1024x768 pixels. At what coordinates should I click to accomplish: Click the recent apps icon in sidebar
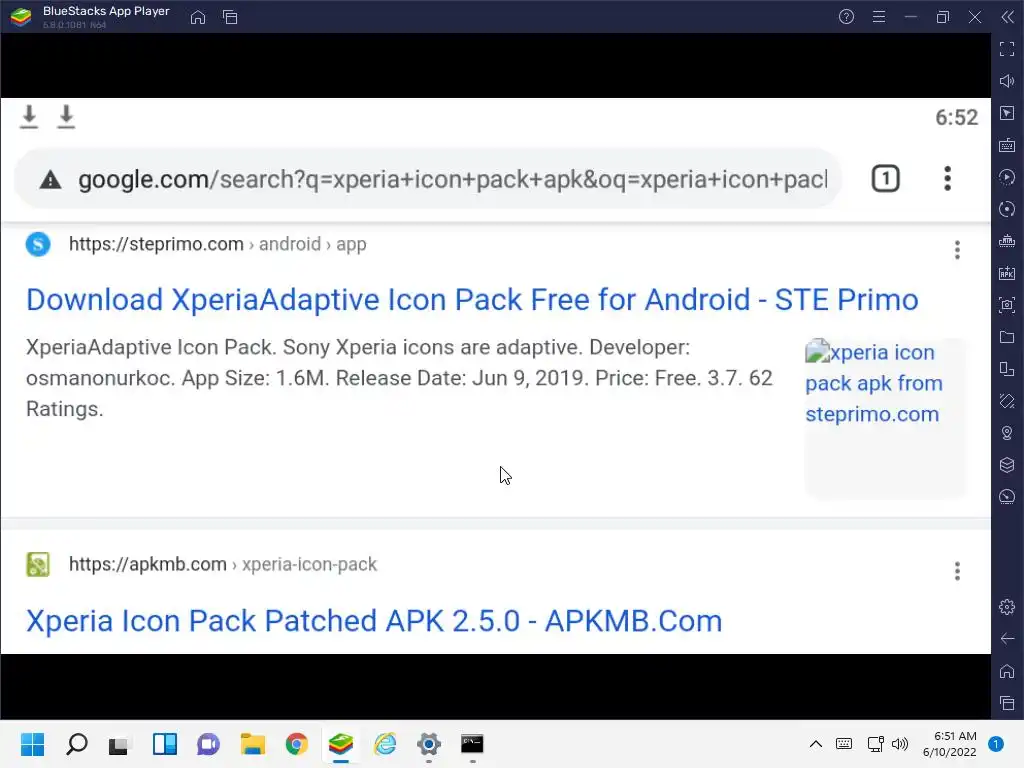pyautogui.click(x=1007, y=703)
